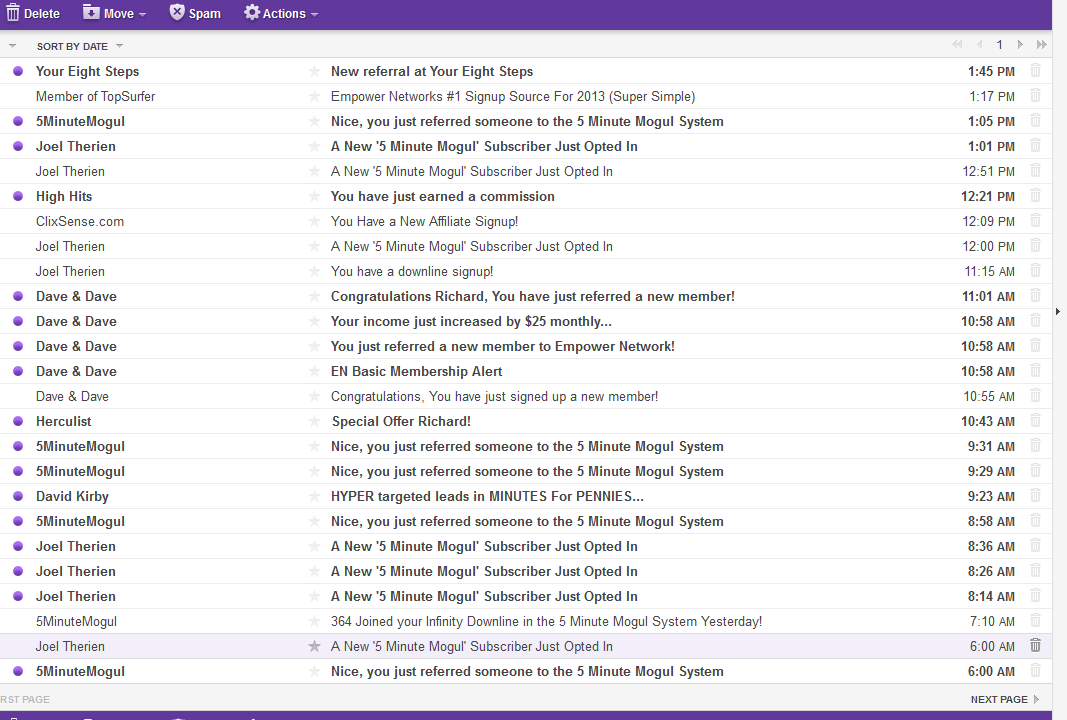Open 'You just referred a new member to Empower Network!' email
1067x720 pixels.
tap(503, 346)
